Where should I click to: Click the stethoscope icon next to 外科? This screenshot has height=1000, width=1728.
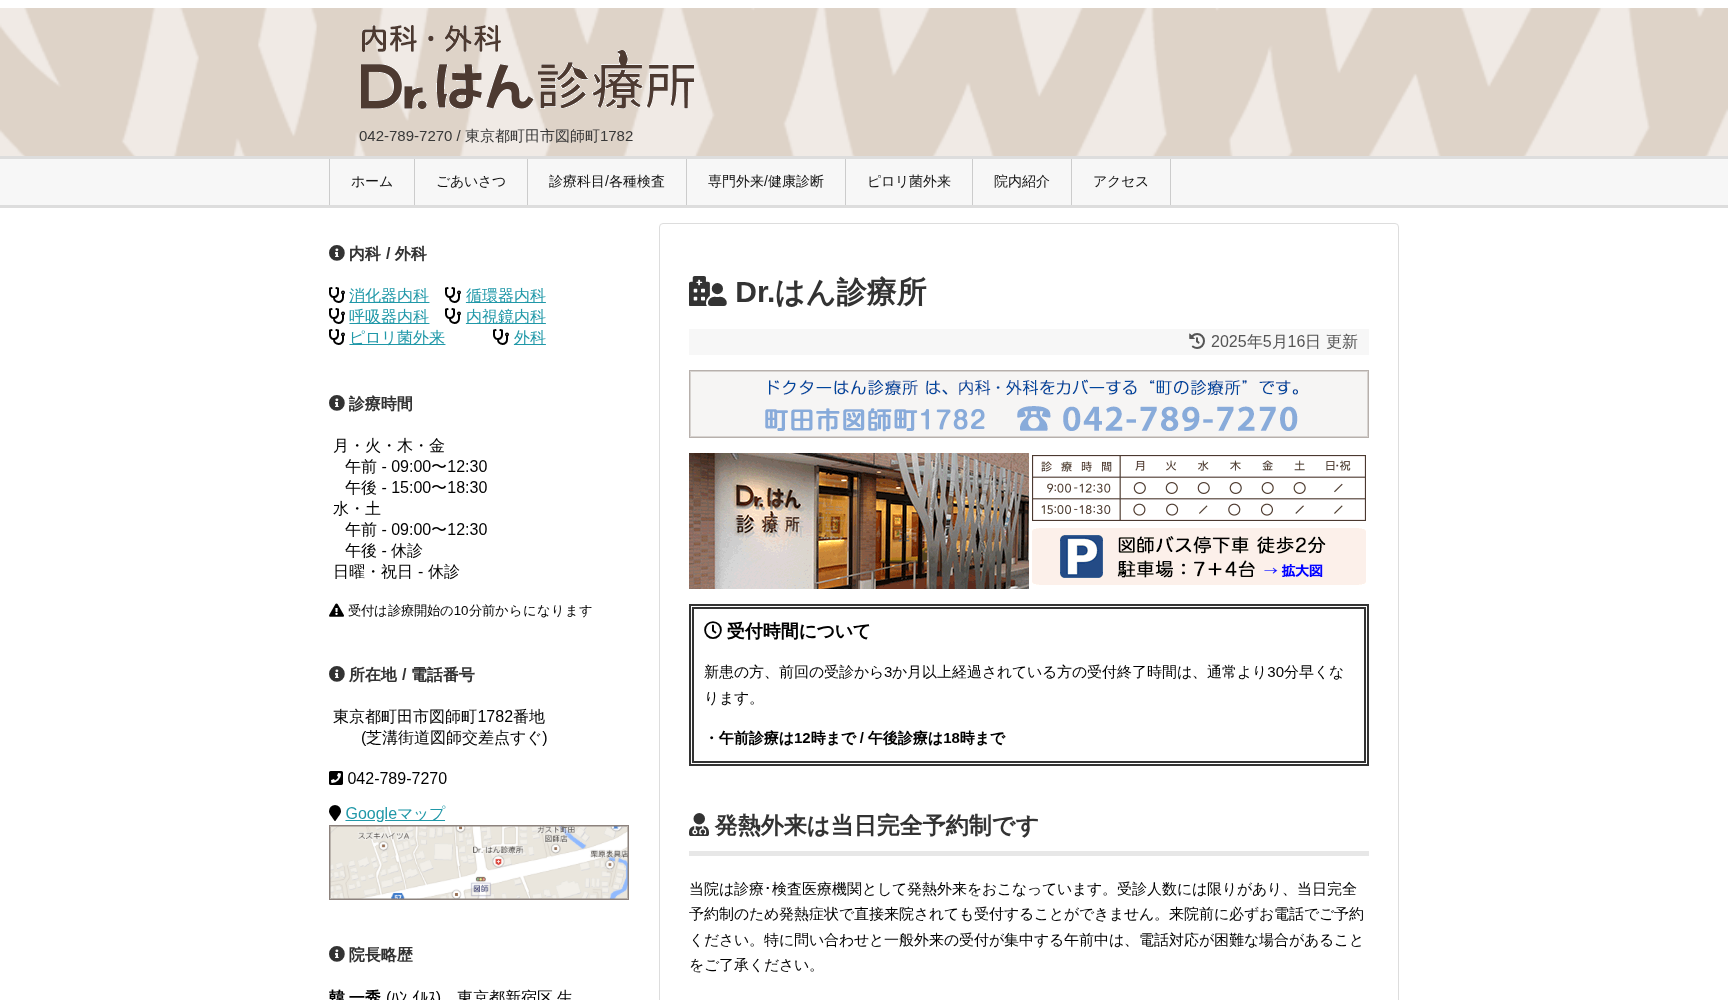point(500,337)
